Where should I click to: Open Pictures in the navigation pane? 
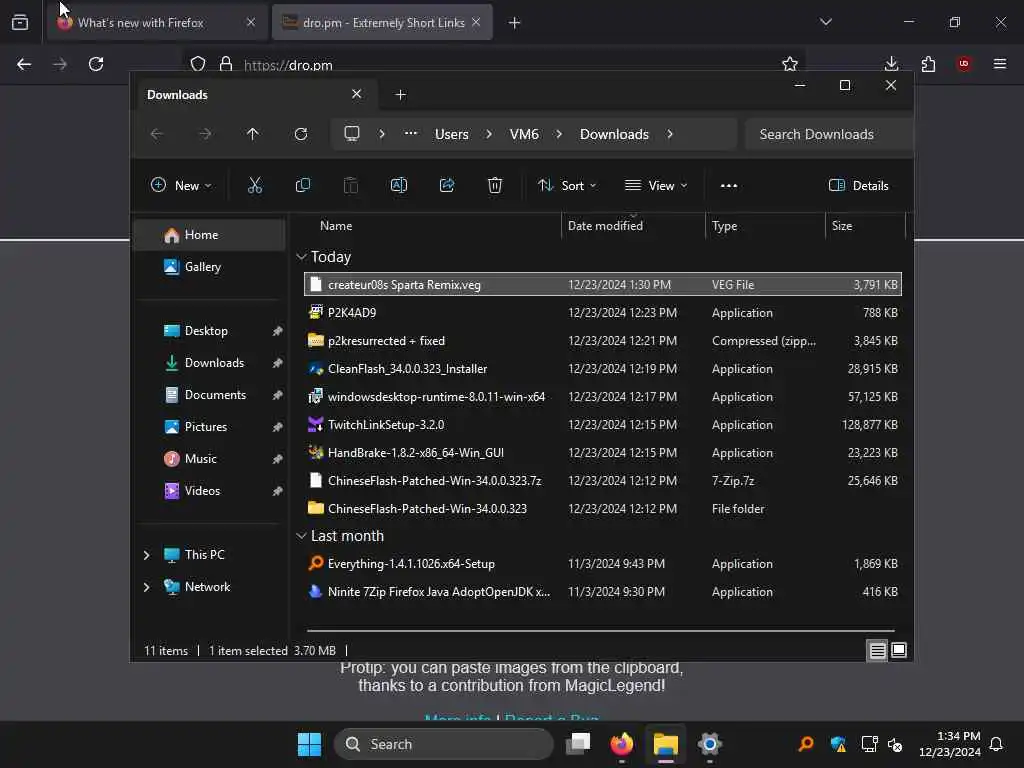coord(209,427)
